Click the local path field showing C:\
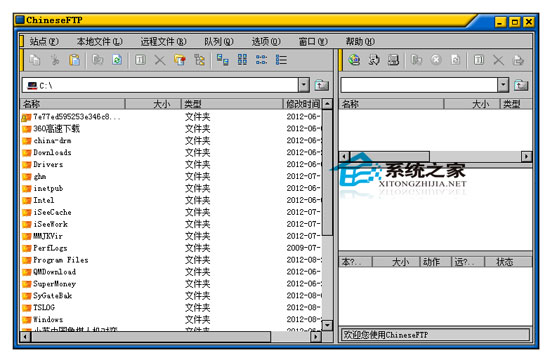 (161, 85)
